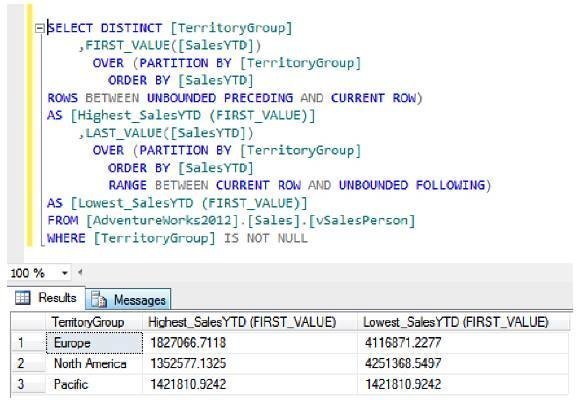The image size is (580, 400).
Task: Select row 3 header in results grid
Action: click(28, 384)
